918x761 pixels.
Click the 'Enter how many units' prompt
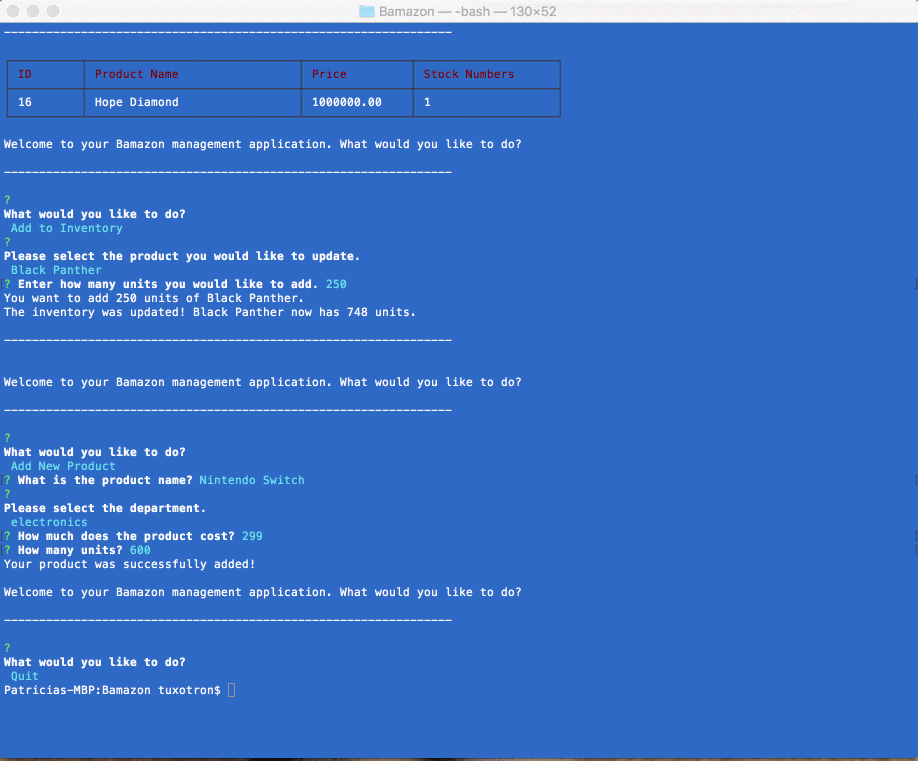168,284
